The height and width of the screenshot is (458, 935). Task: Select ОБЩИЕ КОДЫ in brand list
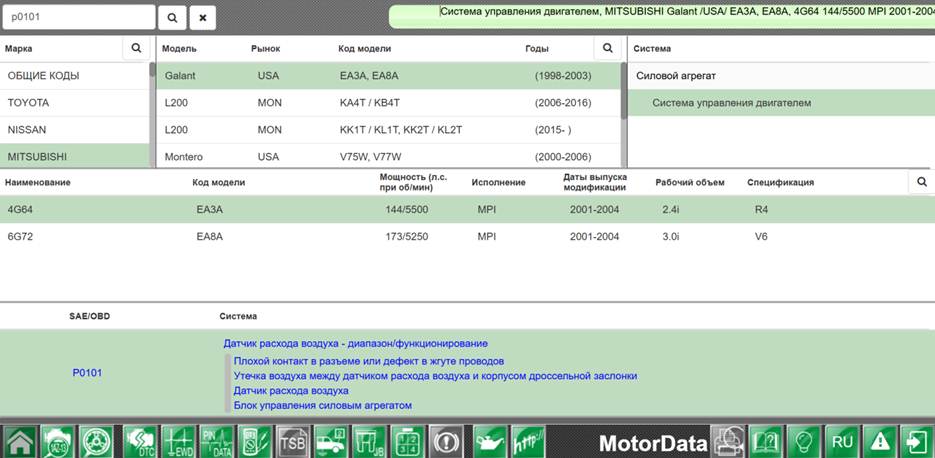click(x=75, y=76)
